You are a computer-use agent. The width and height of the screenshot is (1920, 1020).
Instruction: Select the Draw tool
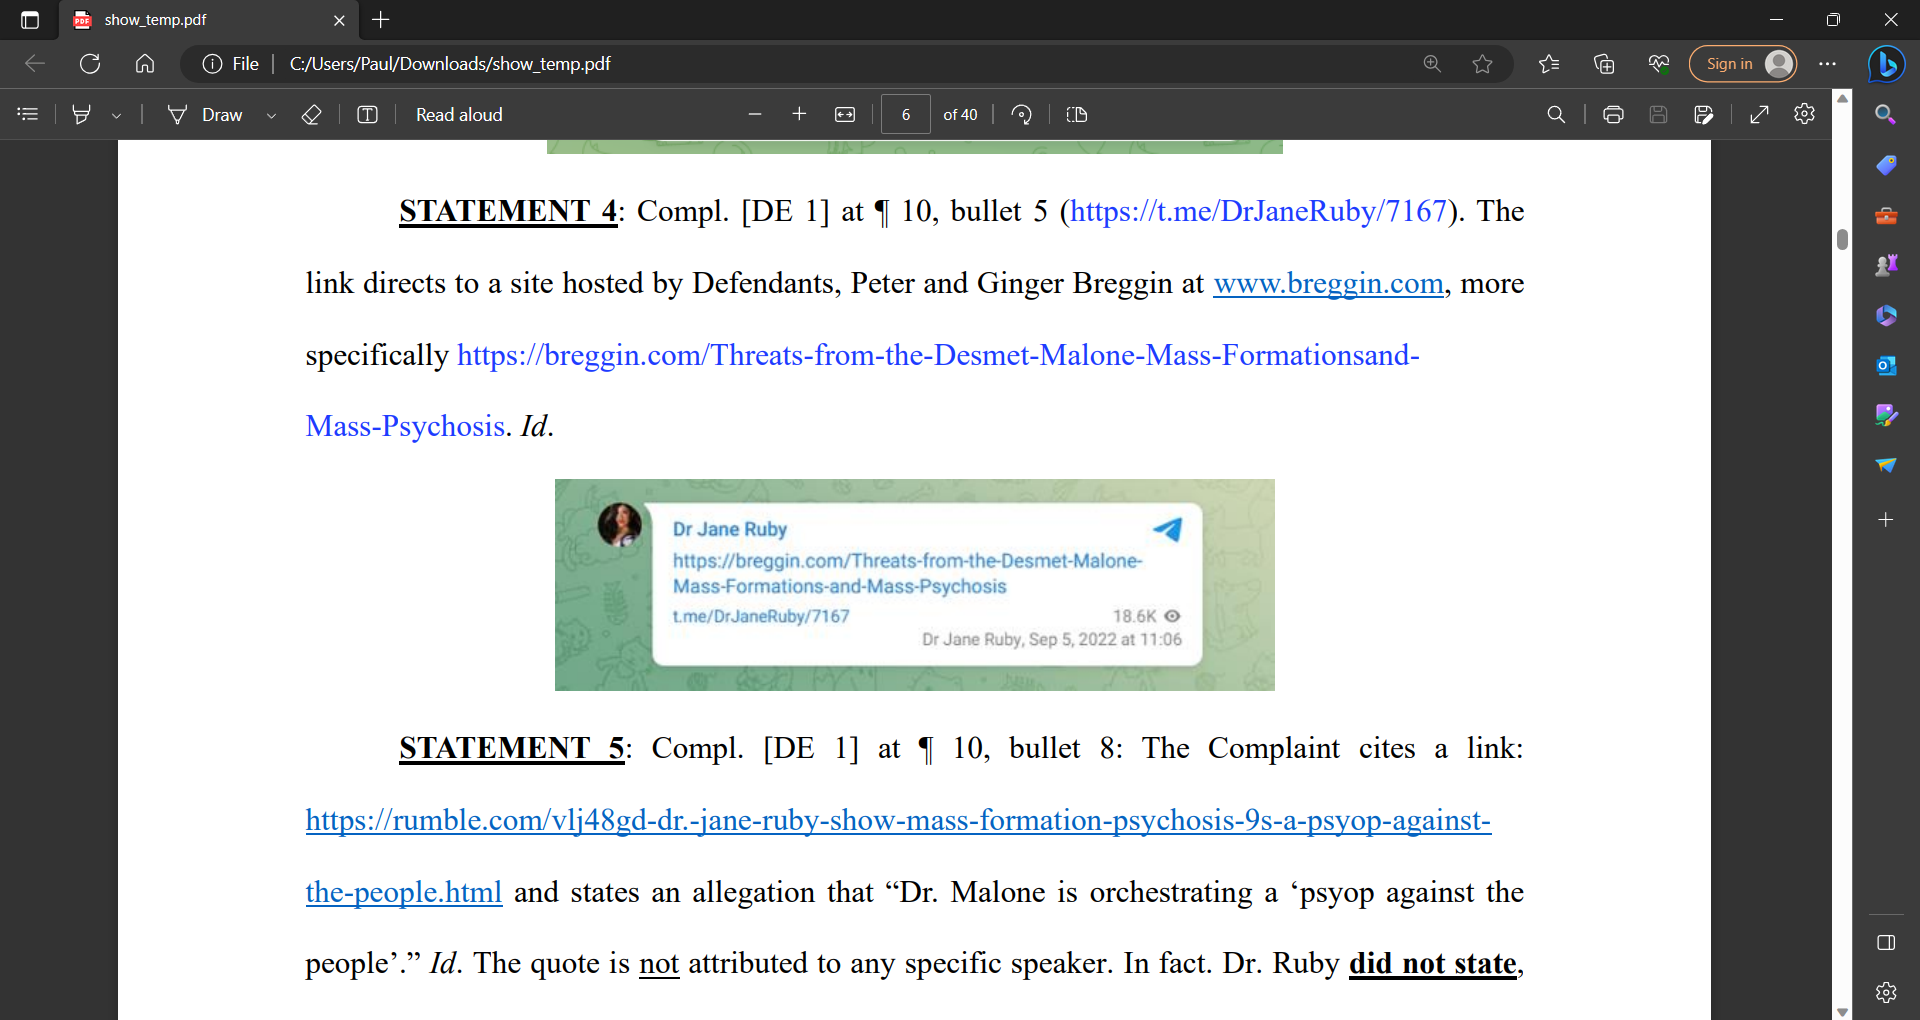click(x=205, y=115)
